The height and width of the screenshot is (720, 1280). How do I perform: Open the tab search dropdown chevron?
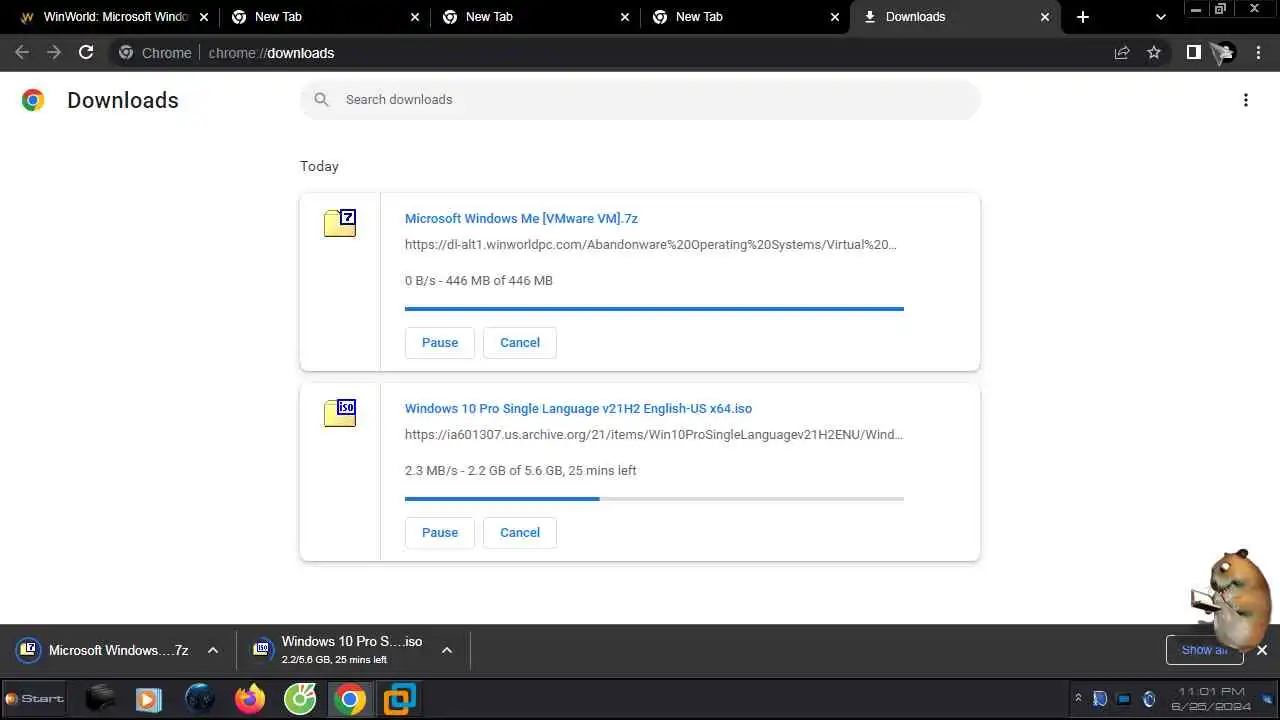point(1160,17)
